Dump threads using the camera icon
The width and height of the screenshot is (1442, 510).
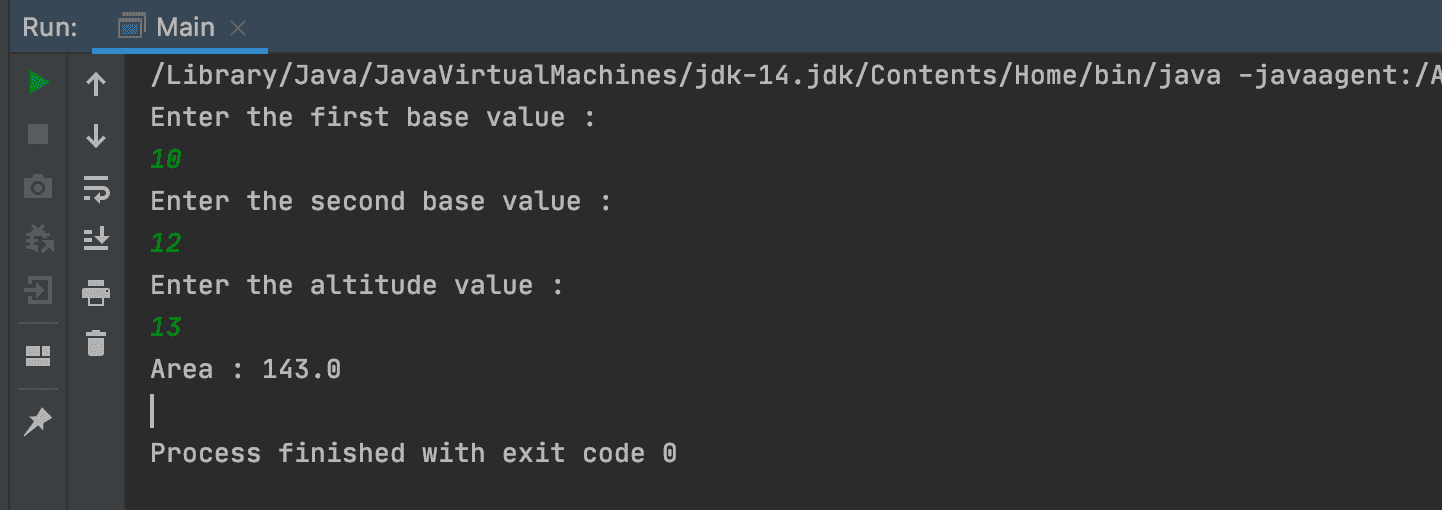tap(38, 186)
